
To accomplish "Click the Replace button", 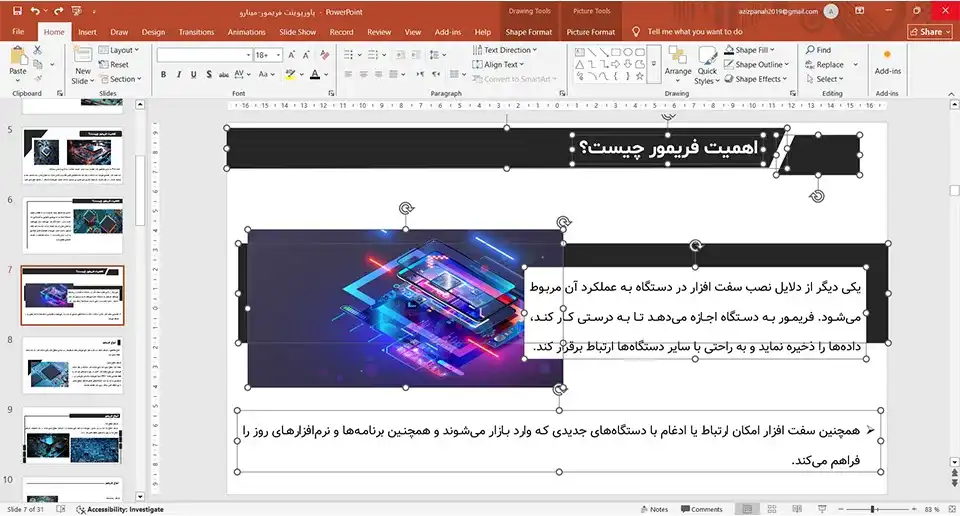I will click(825, 64).
